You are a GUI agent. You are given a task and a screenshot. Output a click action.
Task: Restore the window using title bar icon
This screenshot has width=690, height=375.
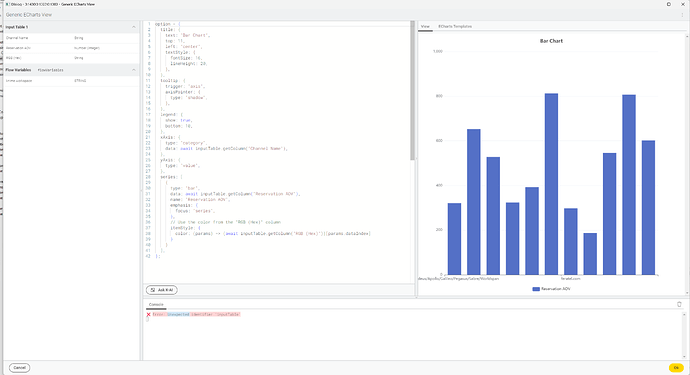[x=668, y=4]
